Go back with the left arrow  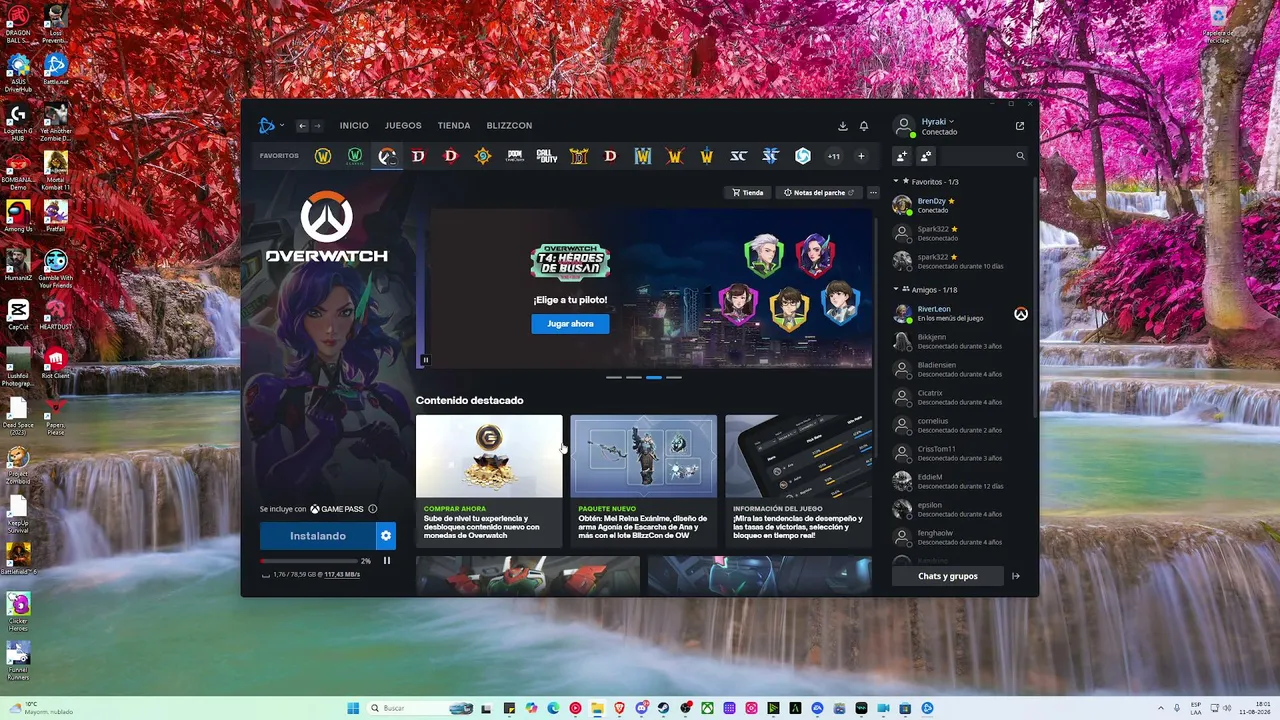click(302, 126)
